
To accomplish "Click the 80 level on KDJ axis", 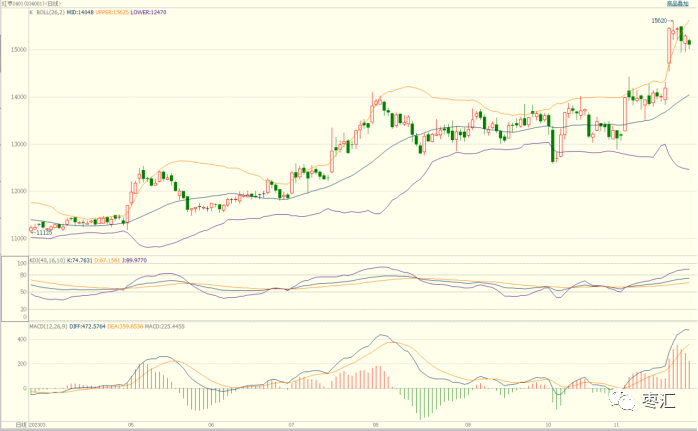I will tap(24, 275).
